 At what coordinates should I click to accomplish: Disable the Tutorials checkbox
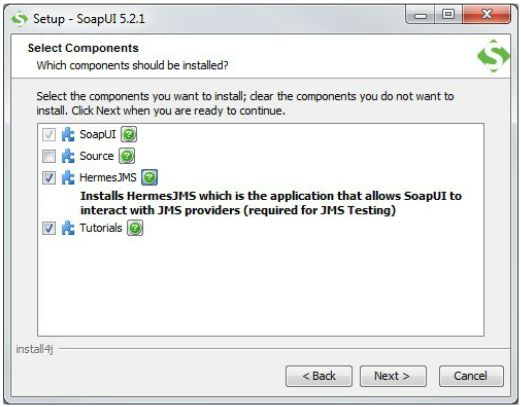pyautogui.click(x=49, y=228)
